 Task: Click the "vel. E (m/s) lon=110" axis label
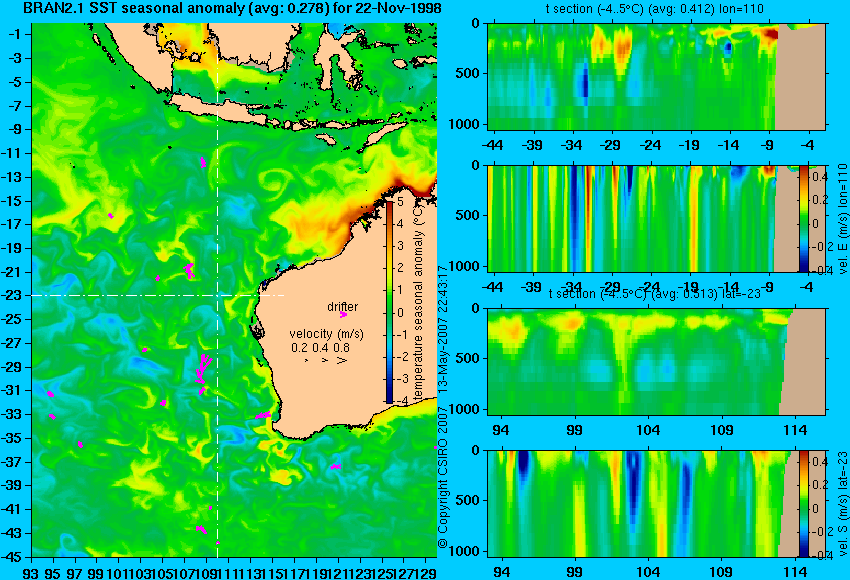click(x=842, y=218)
